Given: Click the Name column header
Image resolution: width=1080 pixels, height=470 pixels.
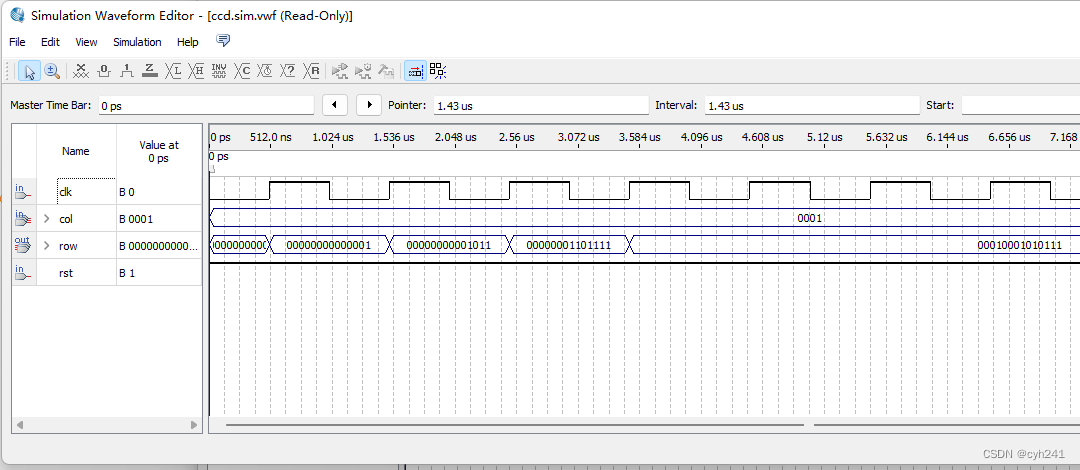Looking at the screenshot, I should [76, 151].
